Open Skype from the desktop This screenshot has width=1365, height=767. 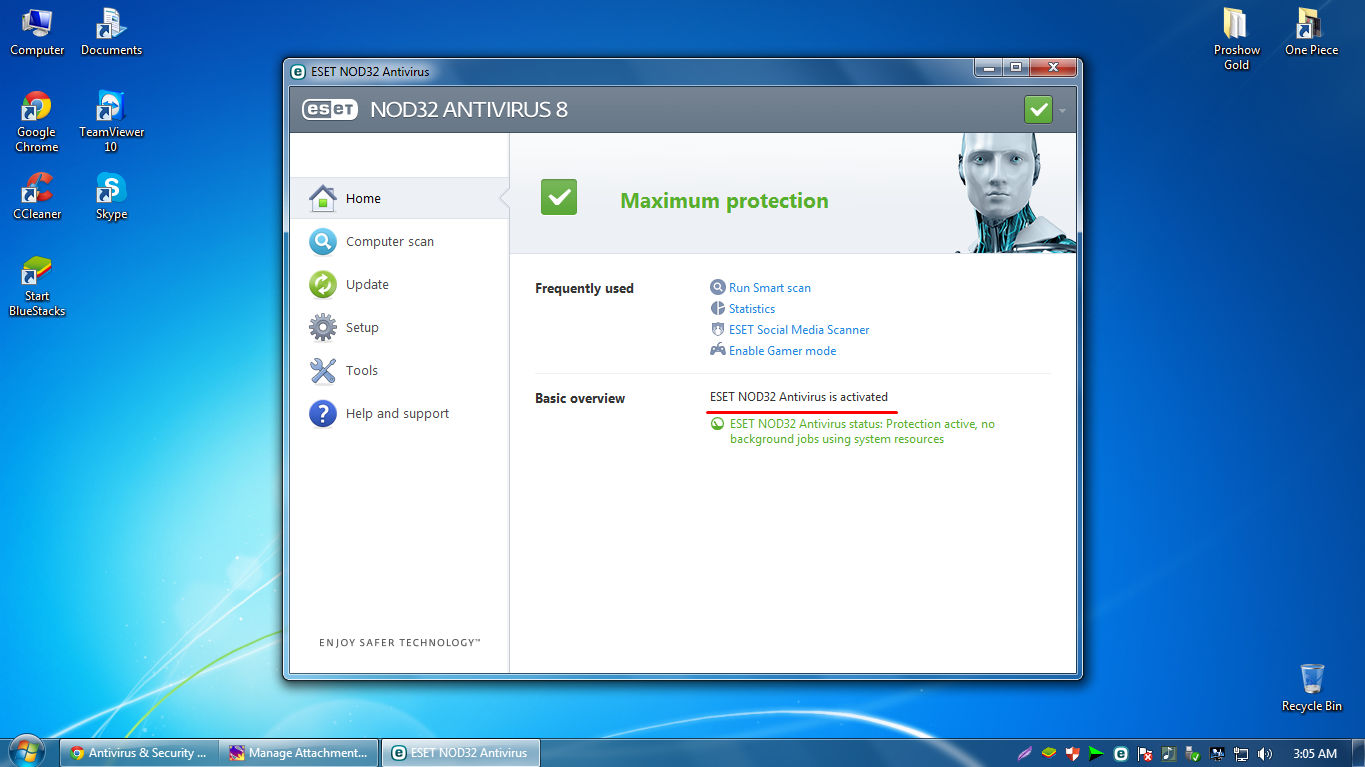(x=110, y=189)
